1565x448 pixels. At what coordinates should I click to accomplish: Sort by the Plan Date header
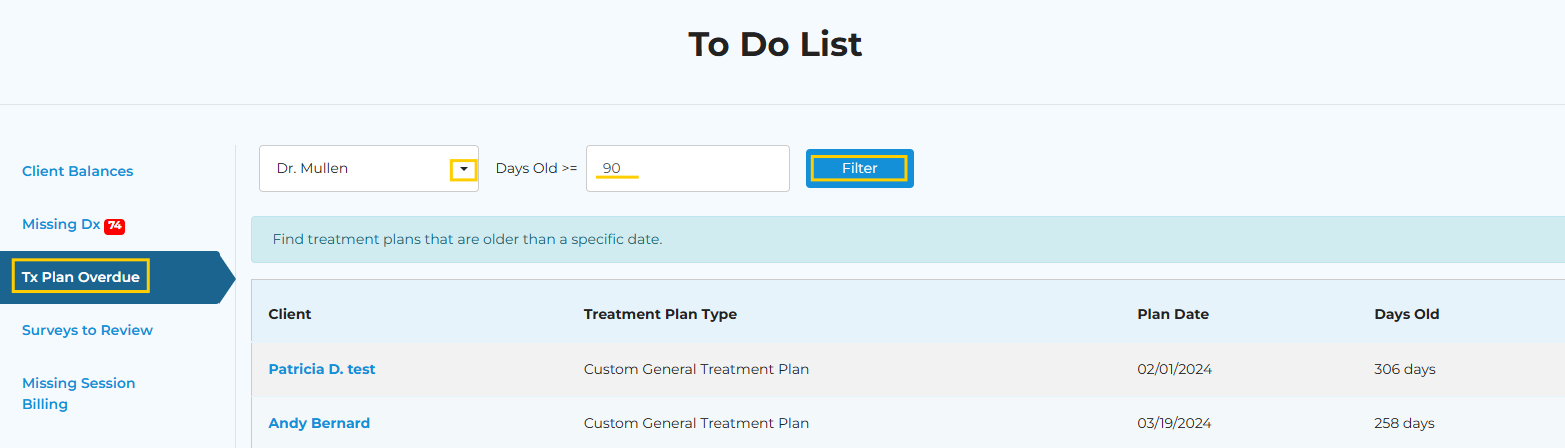pyautogui.click(x=1173, y=314)
